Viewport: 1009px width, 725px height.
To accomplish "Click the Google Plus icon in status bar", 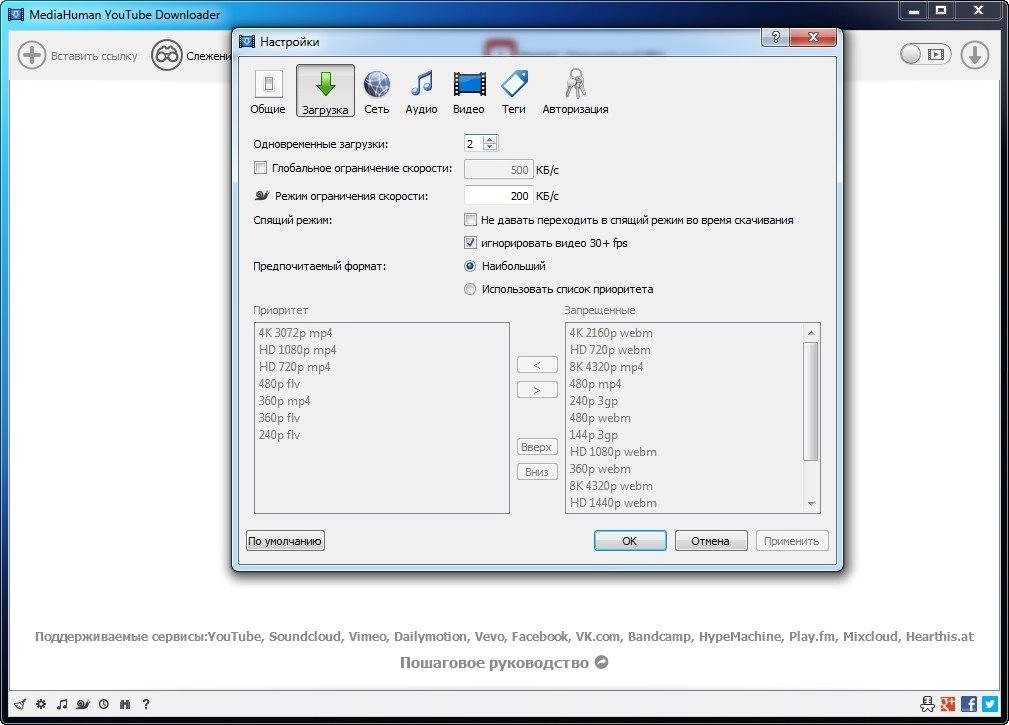I will click(948, 704).
